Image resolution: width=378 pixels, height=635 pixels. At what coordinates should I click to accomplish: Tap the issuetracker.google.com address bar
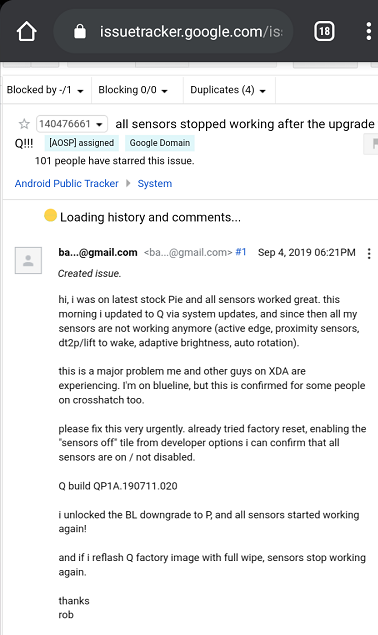point(173,31)
